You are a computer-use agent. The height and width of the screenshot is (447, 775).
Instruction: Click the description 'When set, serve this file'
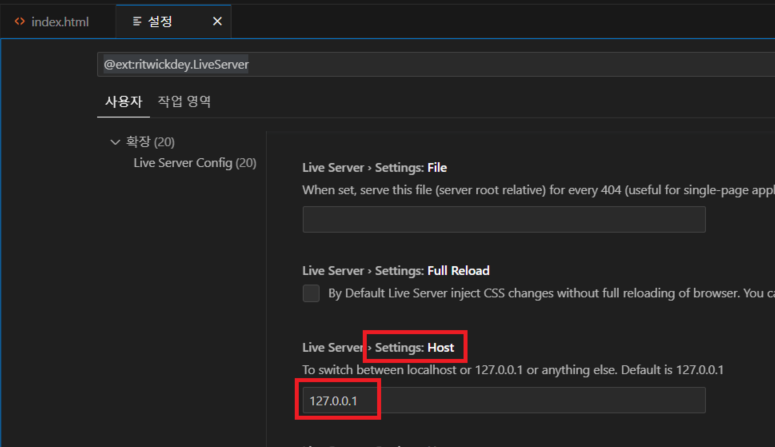[x=538, y=190]
